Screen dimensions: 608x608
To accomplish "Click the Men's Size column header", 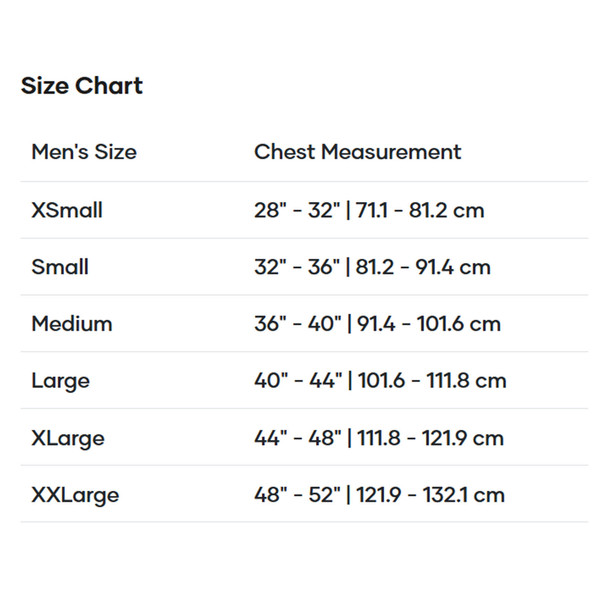I will click(x=84, y=153).
